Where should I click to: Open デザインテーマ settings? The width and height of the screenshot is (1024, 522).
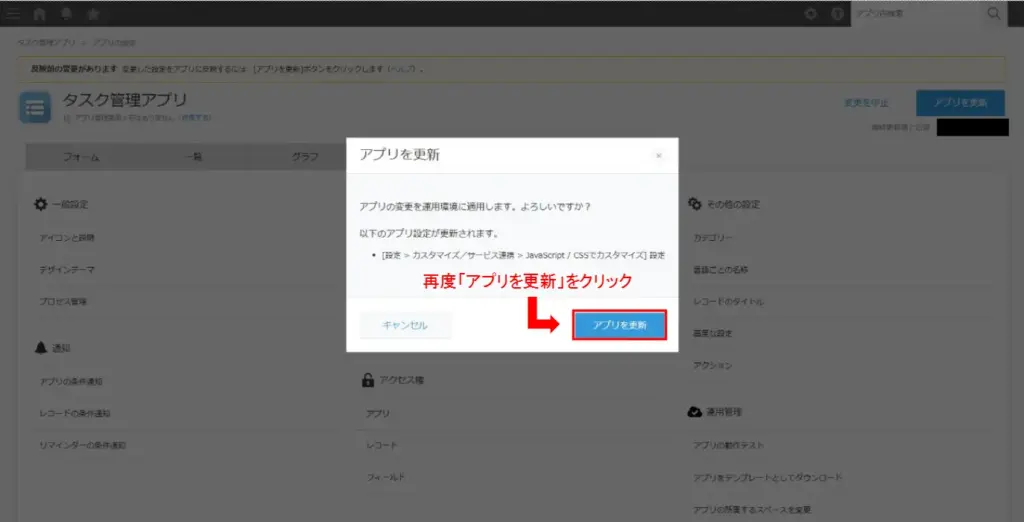(67, 270)
